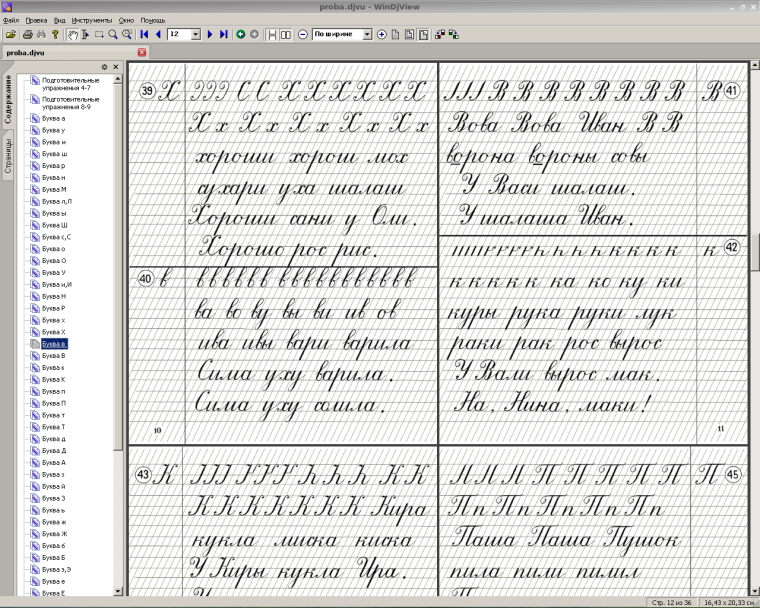The width and height of the screenshot is (760, 608).
Task: Open the Инструменты menu
Action: pos(92,20)
